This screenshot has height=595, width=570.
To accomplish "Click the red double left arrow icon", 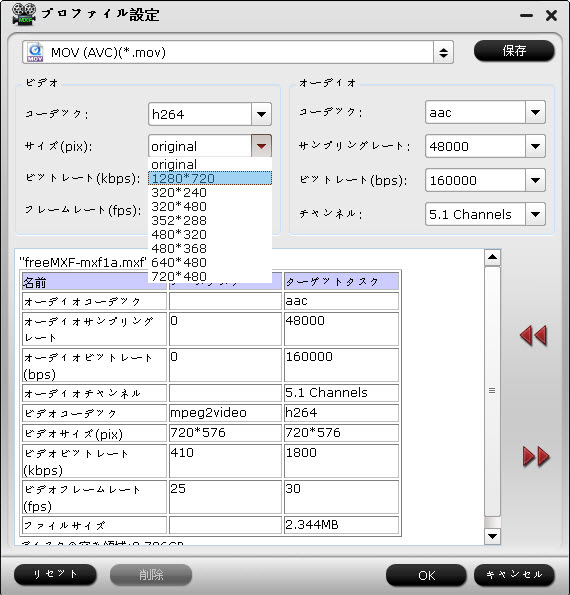I will pos(533,335).
